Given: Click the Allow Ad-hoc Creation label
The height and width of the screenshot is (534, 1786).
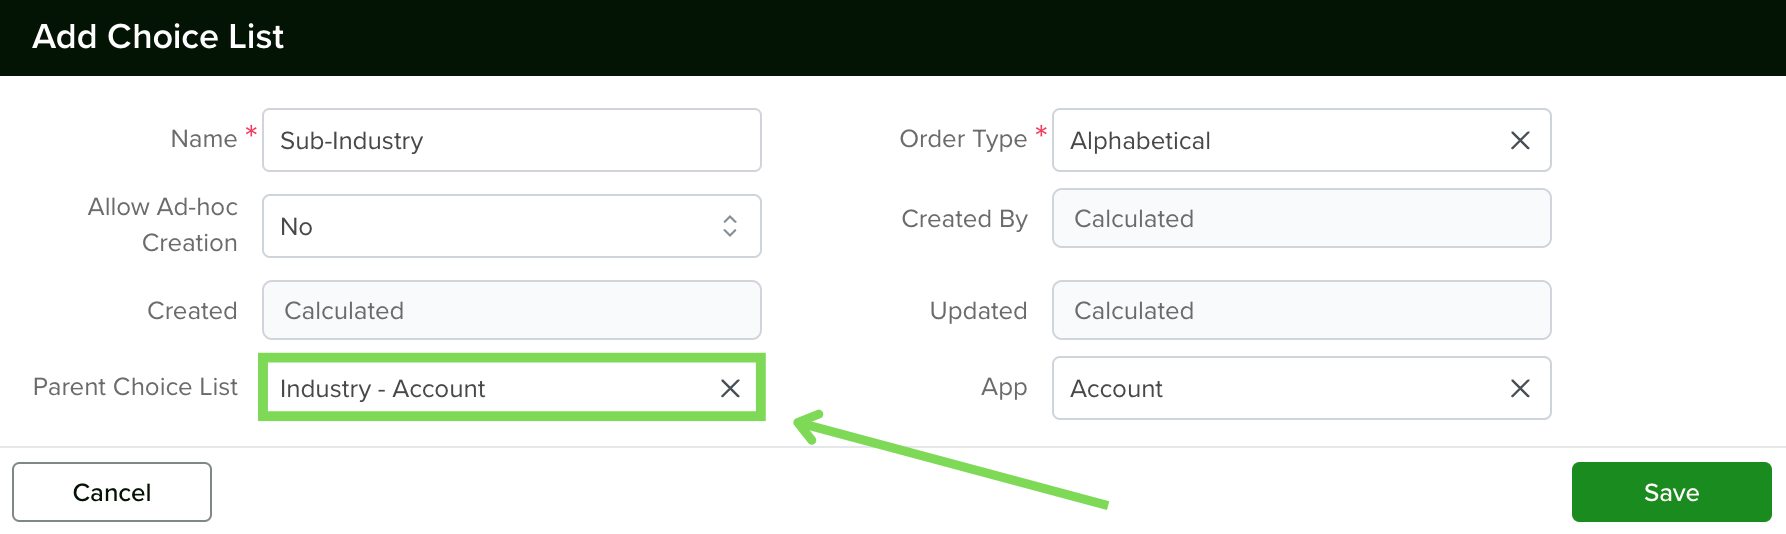Looking at the screenshot, I should pos(163,225).
